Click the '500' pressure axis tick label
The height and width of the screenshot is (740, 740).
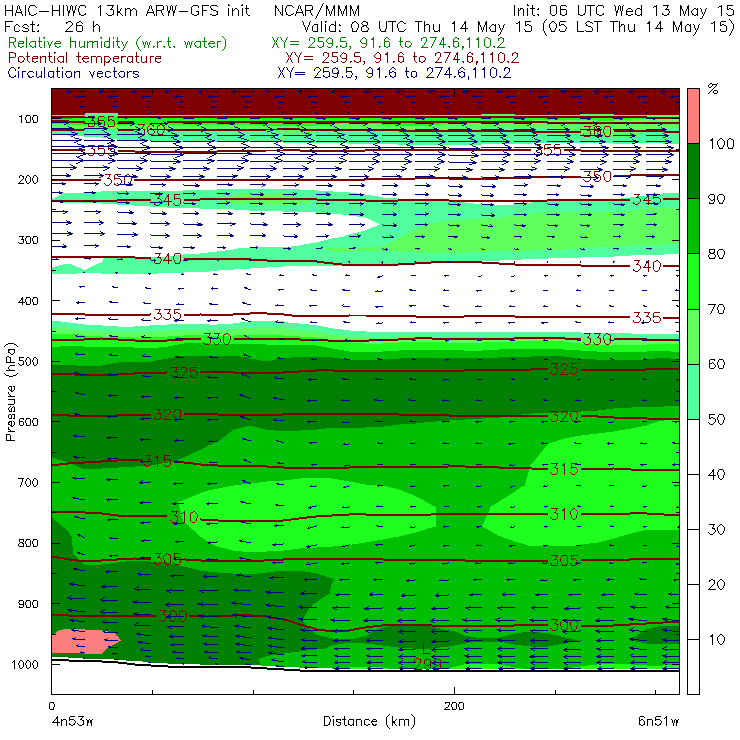pyautogui.click(x=28, y=361)
